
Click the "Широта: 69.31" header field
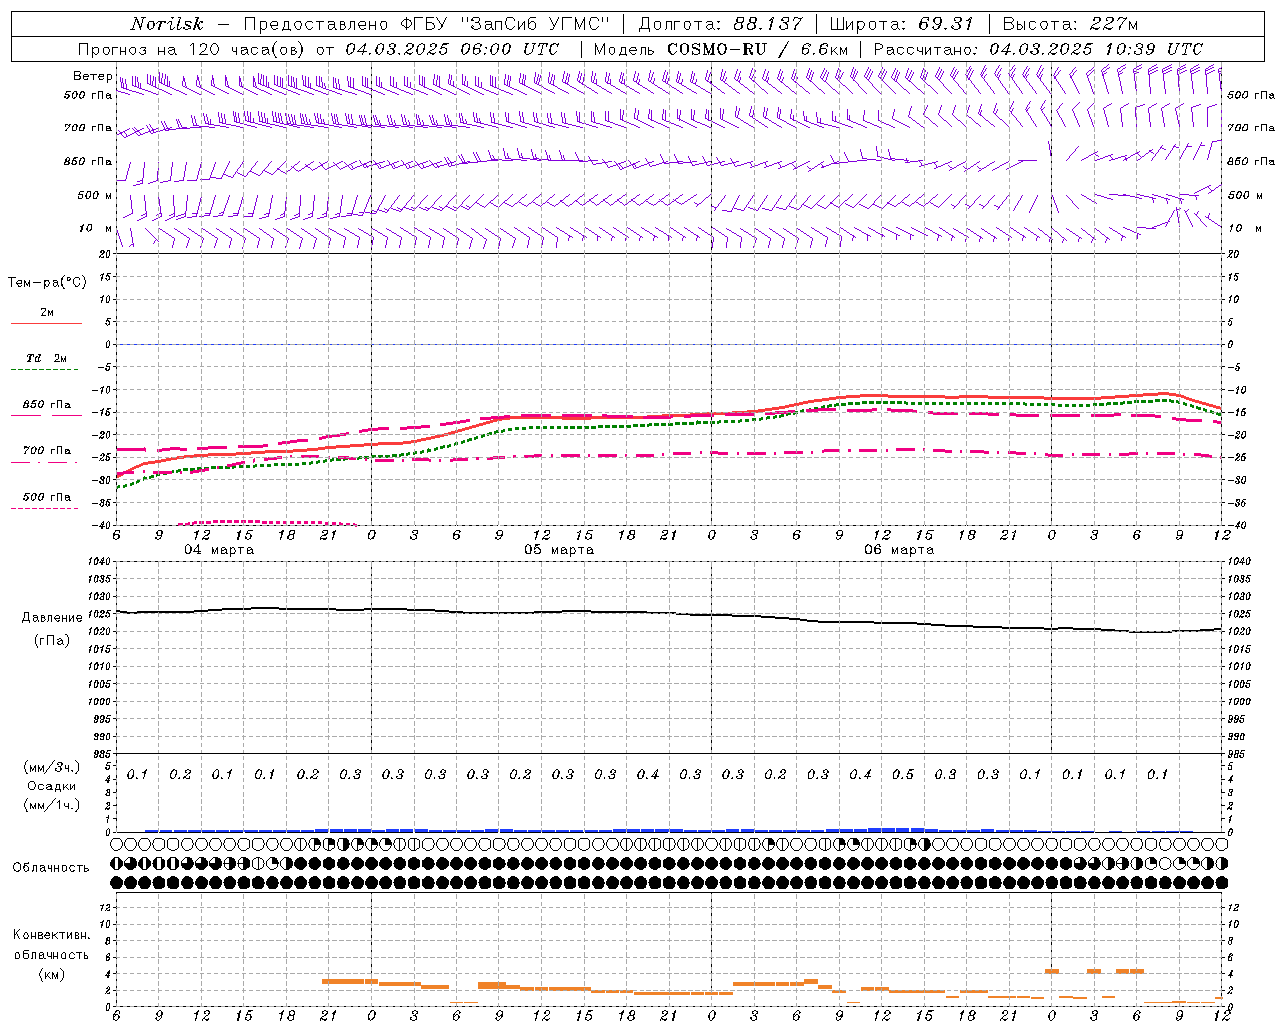[902, 24]
